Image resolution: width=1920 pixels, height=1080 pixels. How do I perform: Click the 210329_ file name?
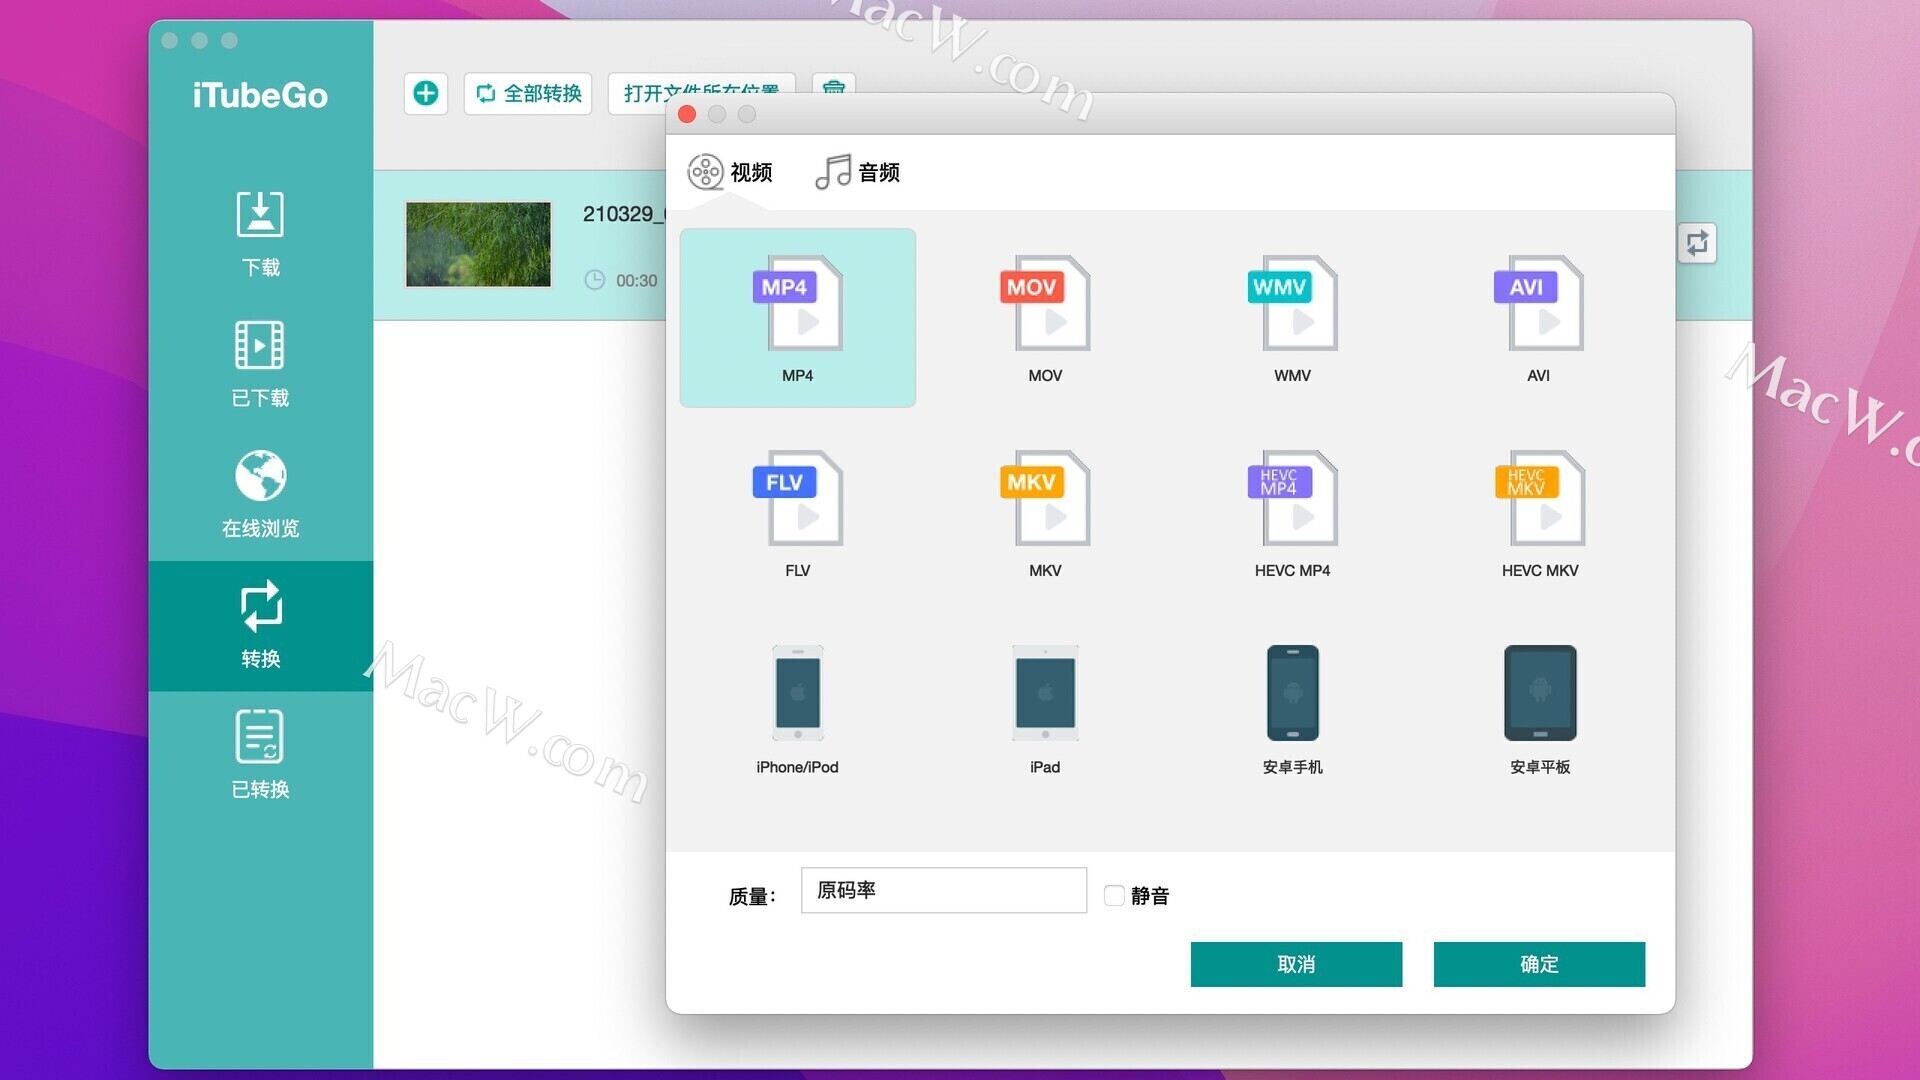tap(623, 214)
